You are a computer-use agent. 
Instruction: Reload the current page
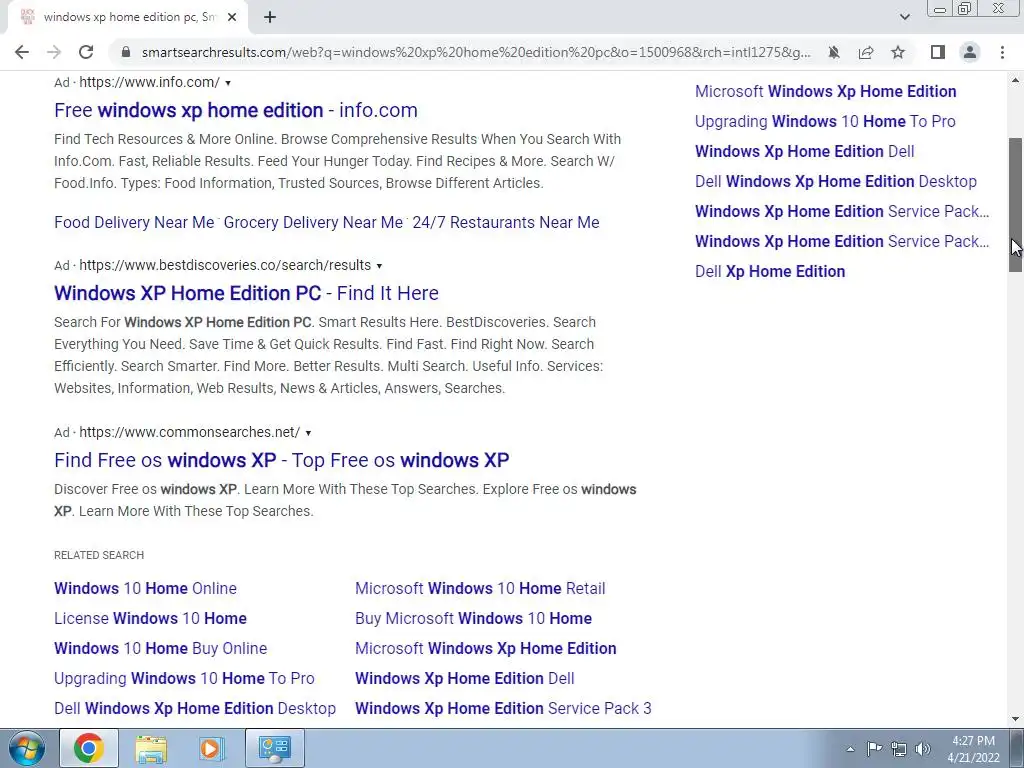86,52
